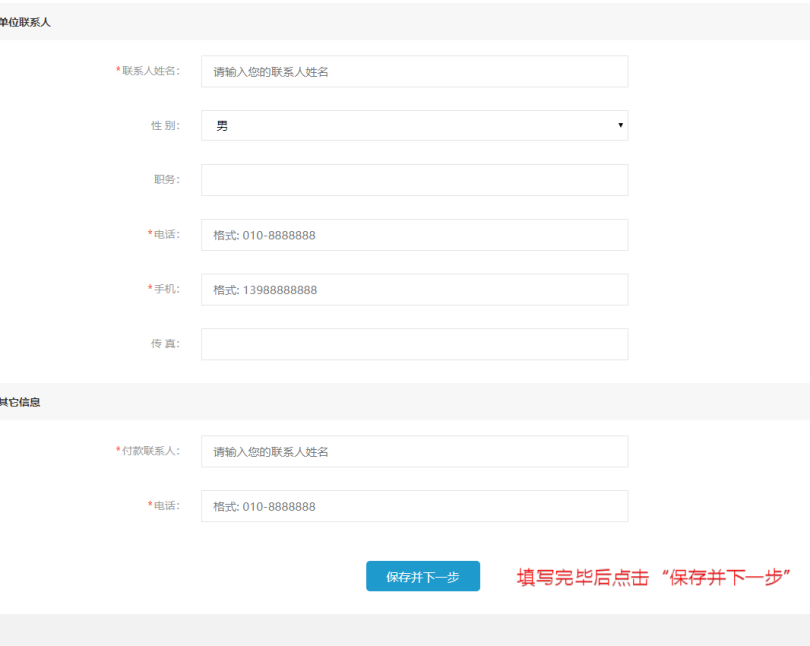
Task: Click the 付款联系人 label text
Action: tap(150, 451)
